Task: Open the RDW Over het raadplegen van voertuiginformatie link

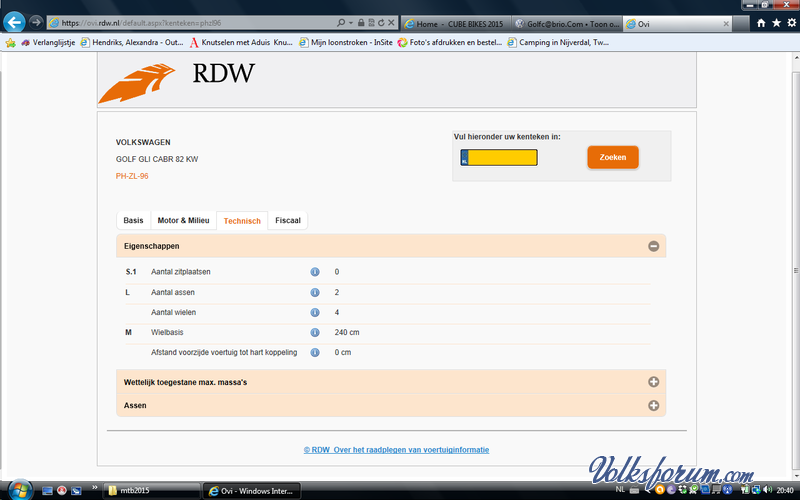Action: (x=396, y=449)
